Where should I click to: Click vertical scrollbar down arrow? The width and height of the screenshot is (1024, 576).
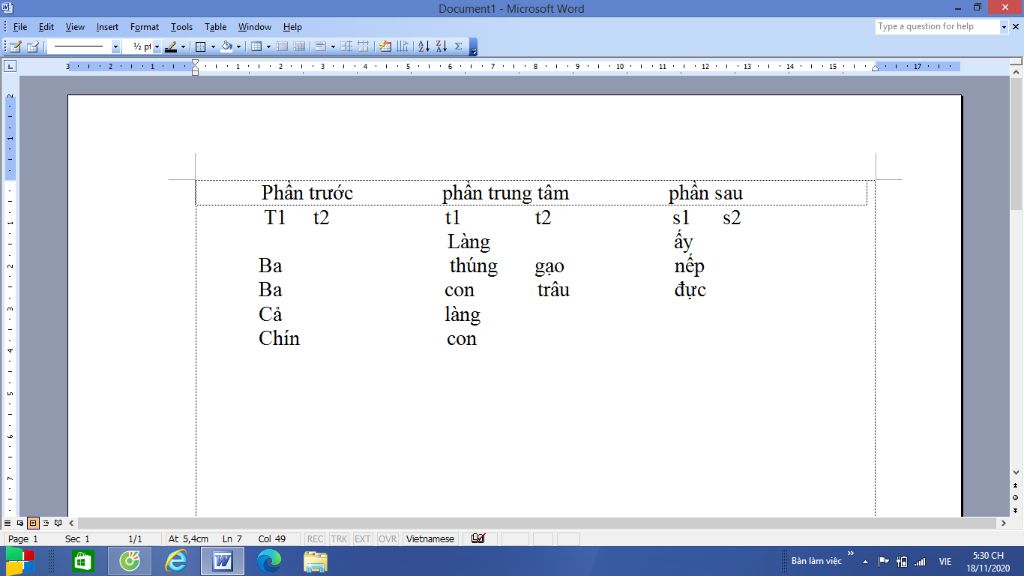[1016, 472]
